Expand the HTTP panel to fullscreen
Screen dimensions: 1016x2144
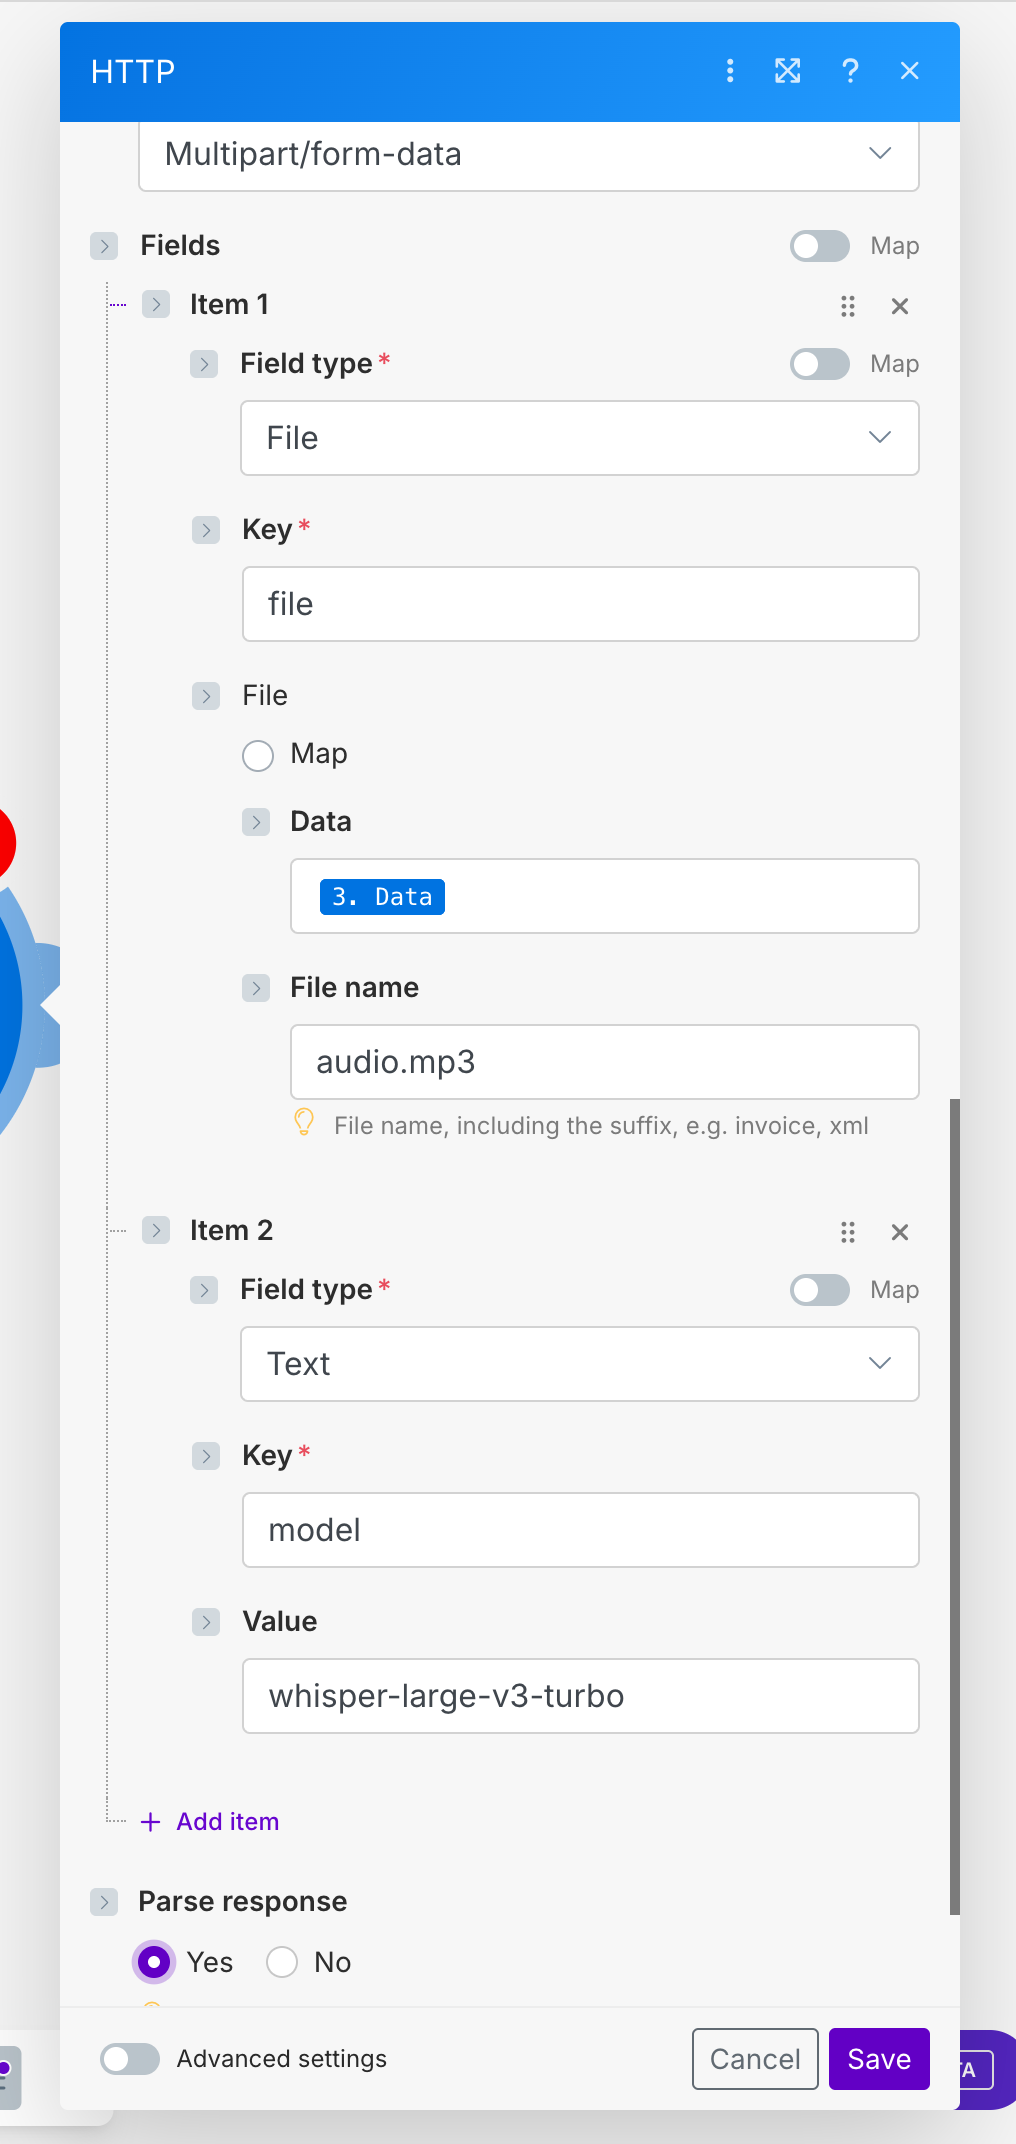[x=788, y=71]
